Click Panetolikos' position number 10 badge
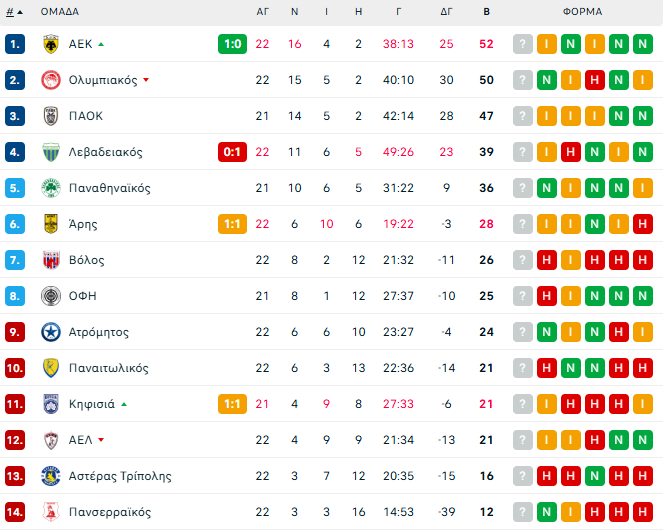668x532 pixels. pyautogui.click(x=15, y=368)
